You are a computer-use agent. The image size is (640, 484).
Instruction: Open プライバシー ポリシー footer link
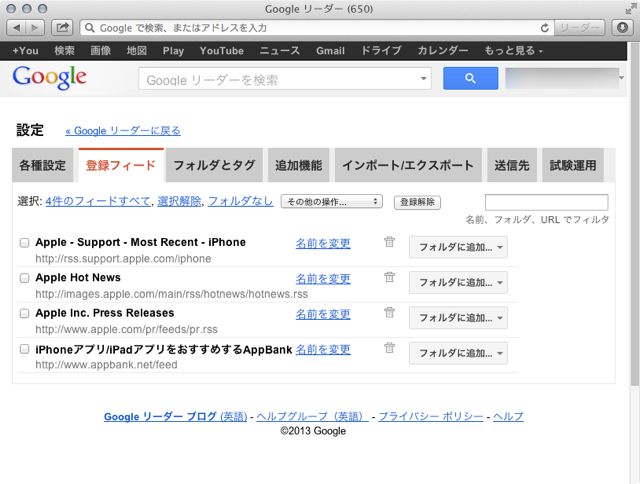point(431,416)
